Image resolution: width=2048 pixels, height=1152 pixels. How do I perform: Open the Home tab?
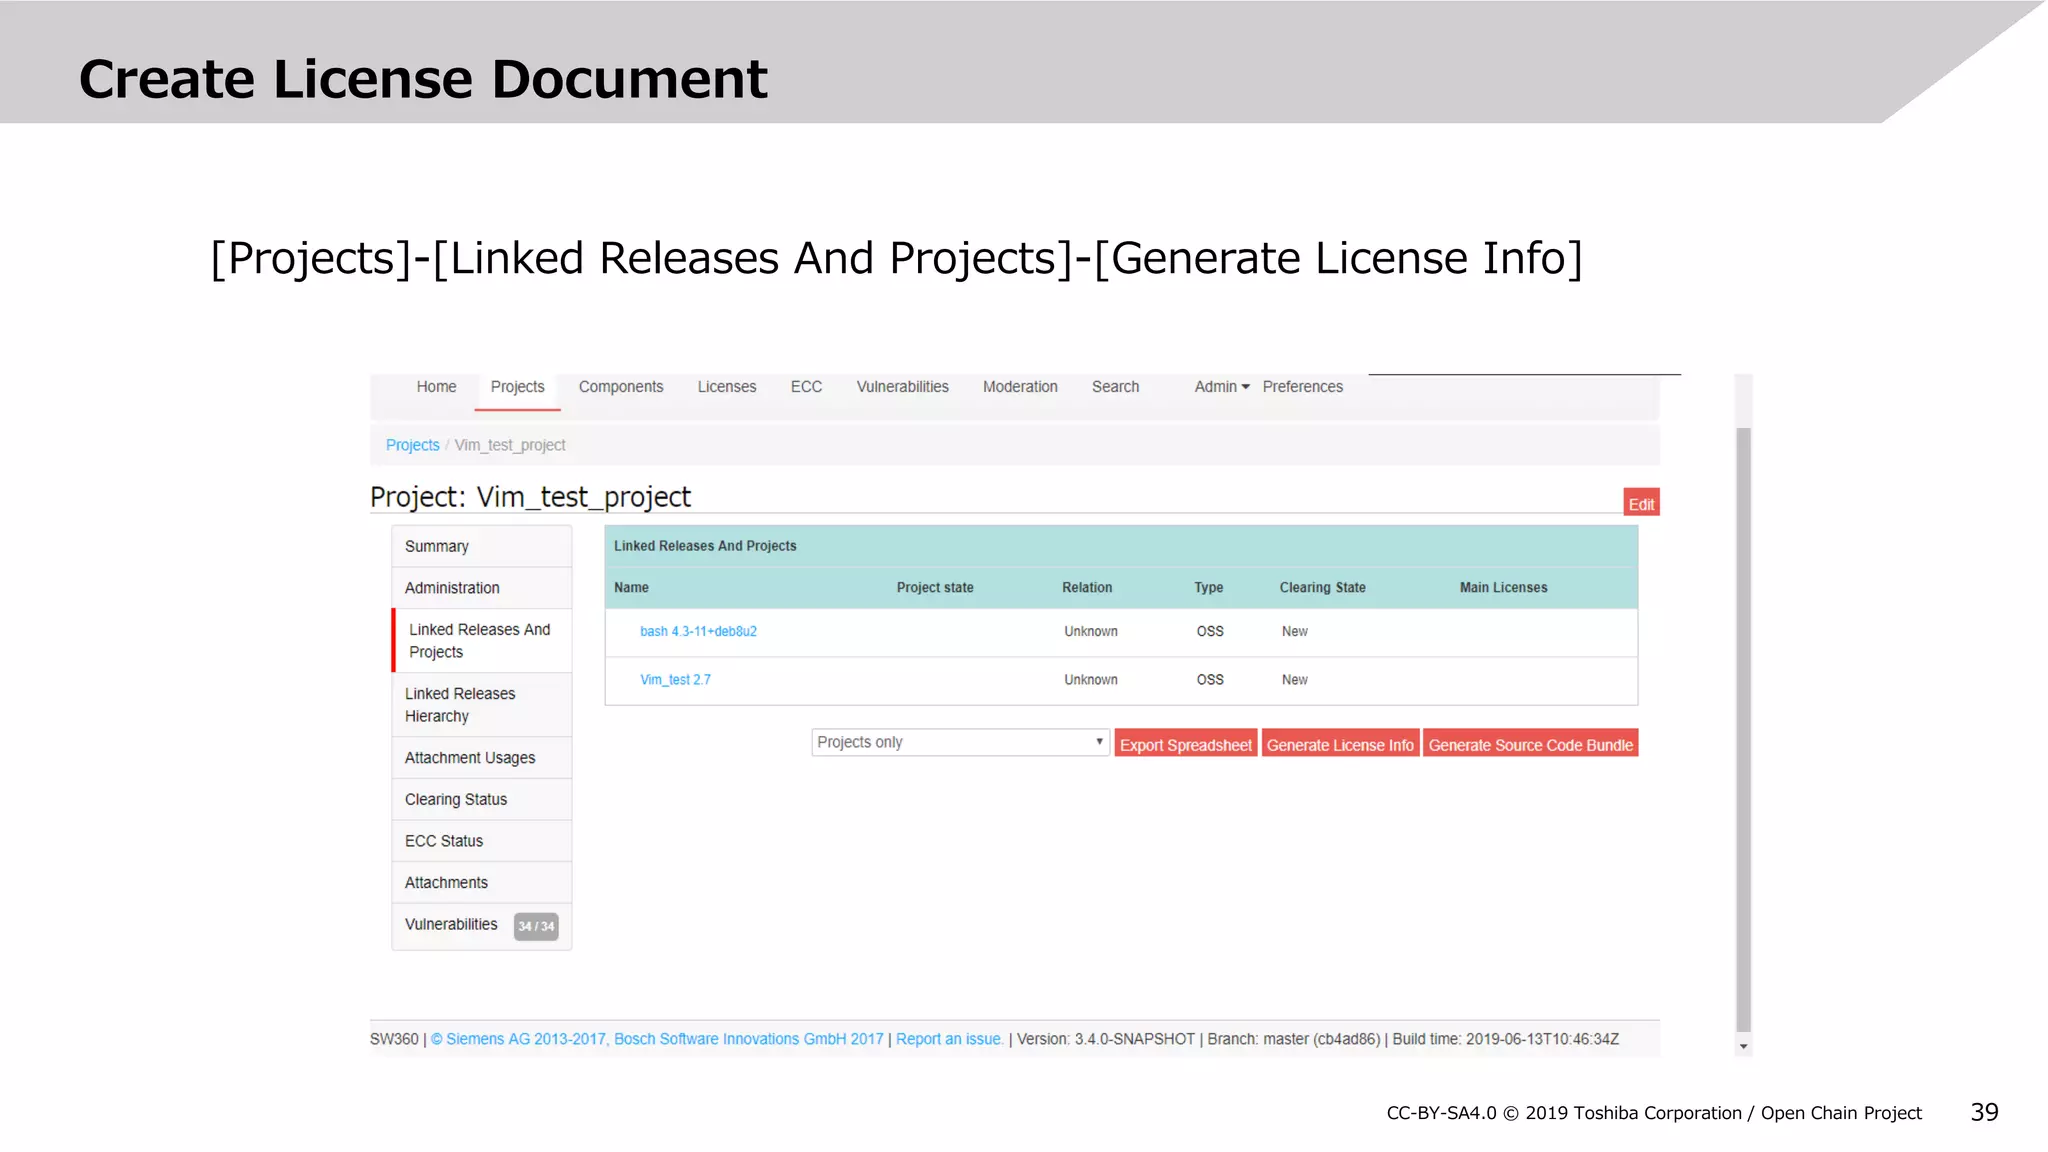pos(436,387)
